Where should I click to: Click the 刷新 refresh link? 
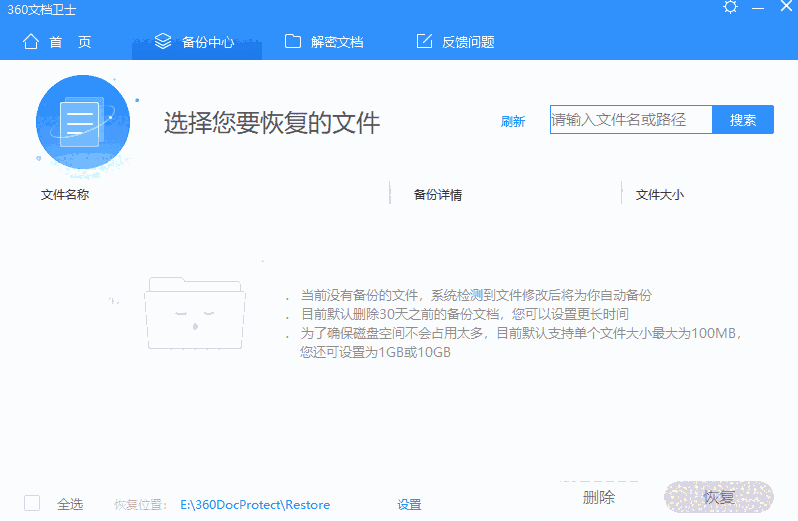(x=512, y=122)
